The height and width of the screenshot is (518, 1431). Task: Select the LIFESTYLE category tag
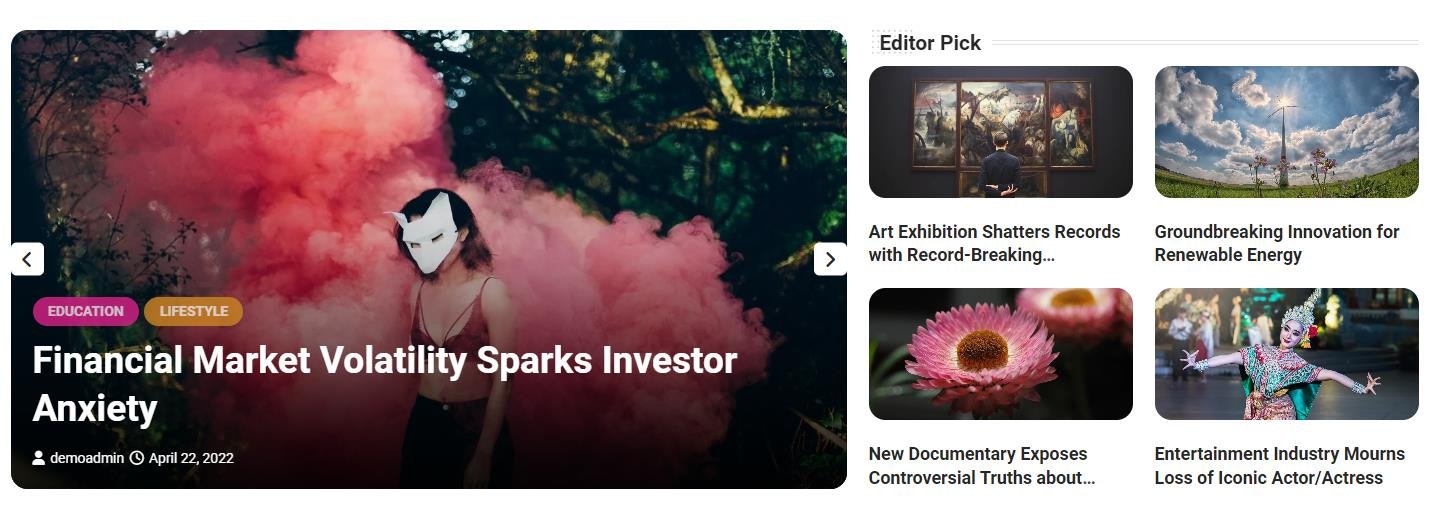194,311
